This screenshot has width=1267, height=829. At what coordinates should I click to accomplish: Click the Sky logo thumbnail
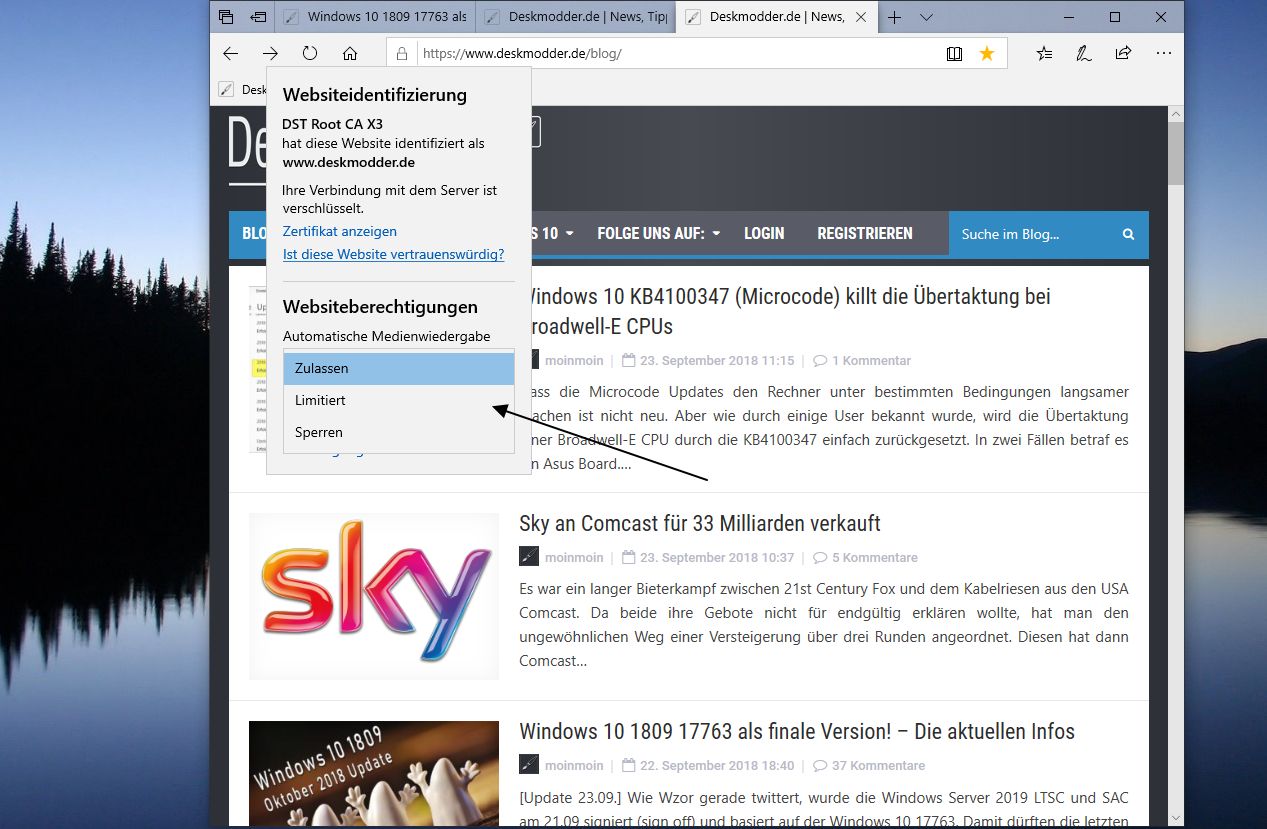(x=374, y=596)
